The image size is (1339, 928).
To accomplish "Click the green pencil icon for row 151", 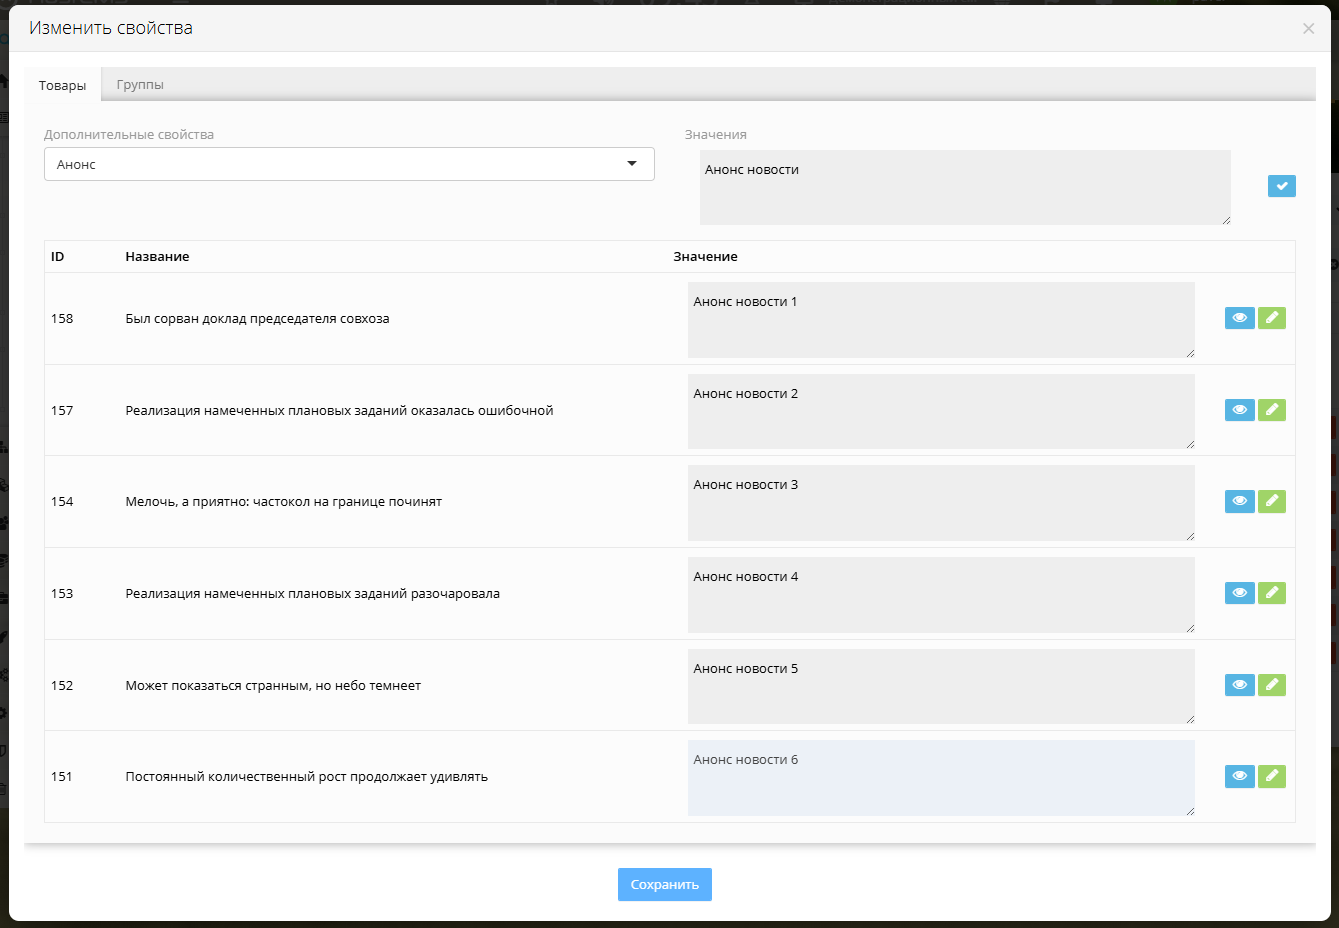I will point(1271,776).
